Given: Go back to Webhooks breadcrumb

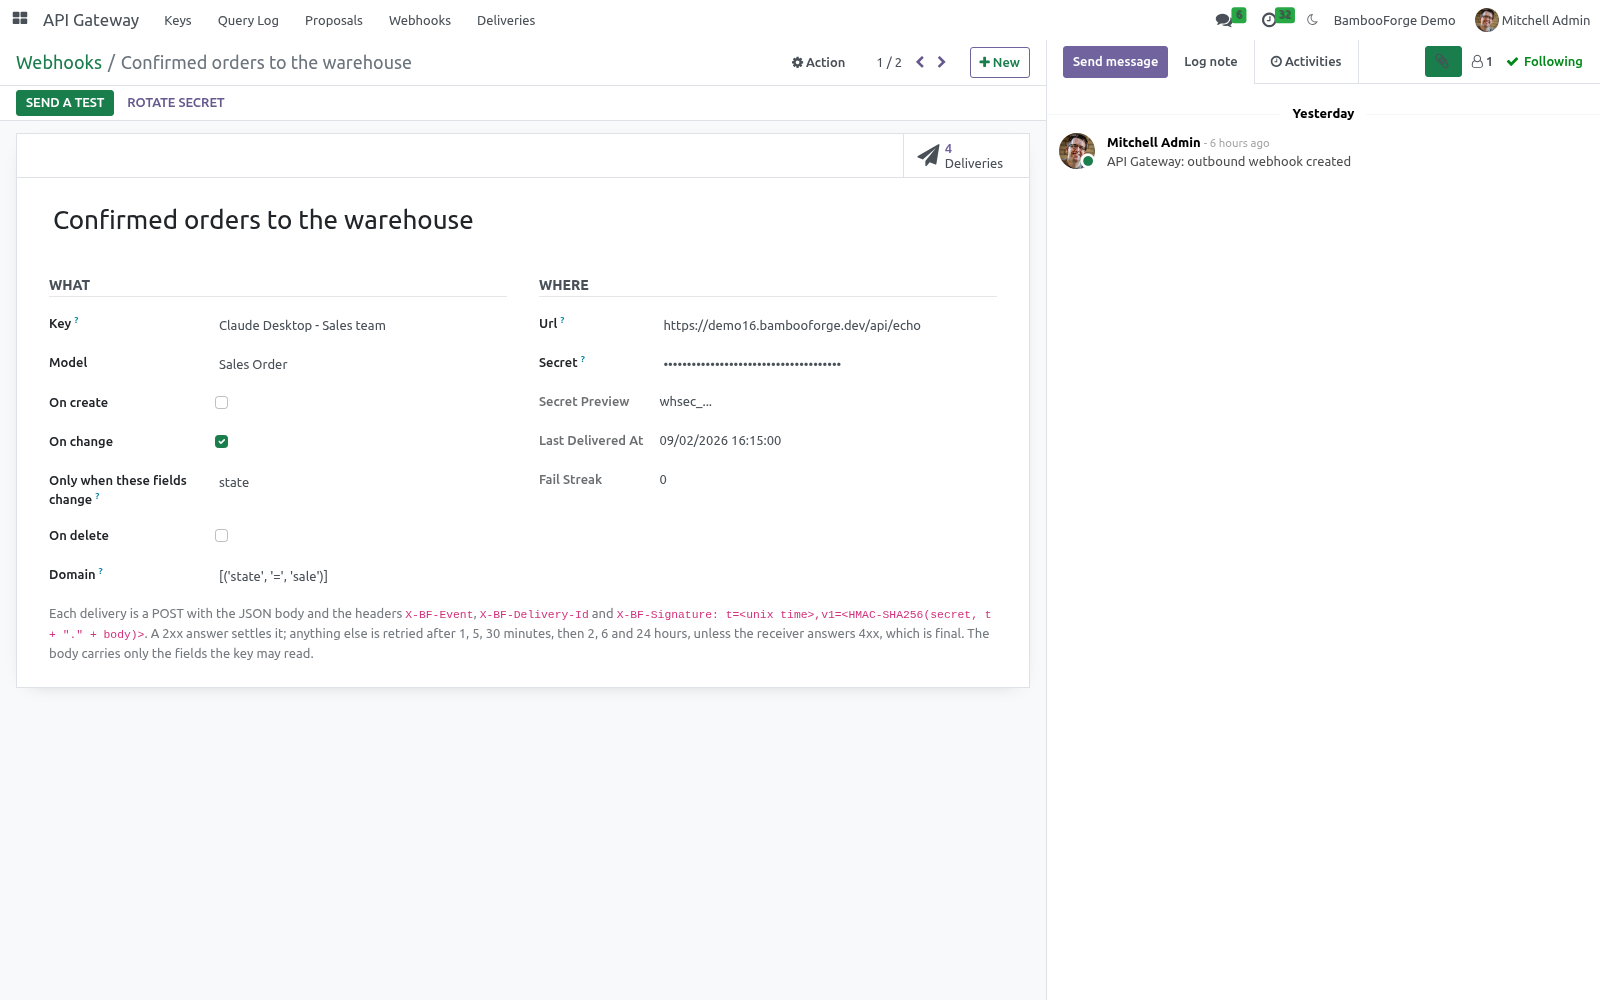Looking at the screenshot, I should pyautogui.click(x=59, y=63).
